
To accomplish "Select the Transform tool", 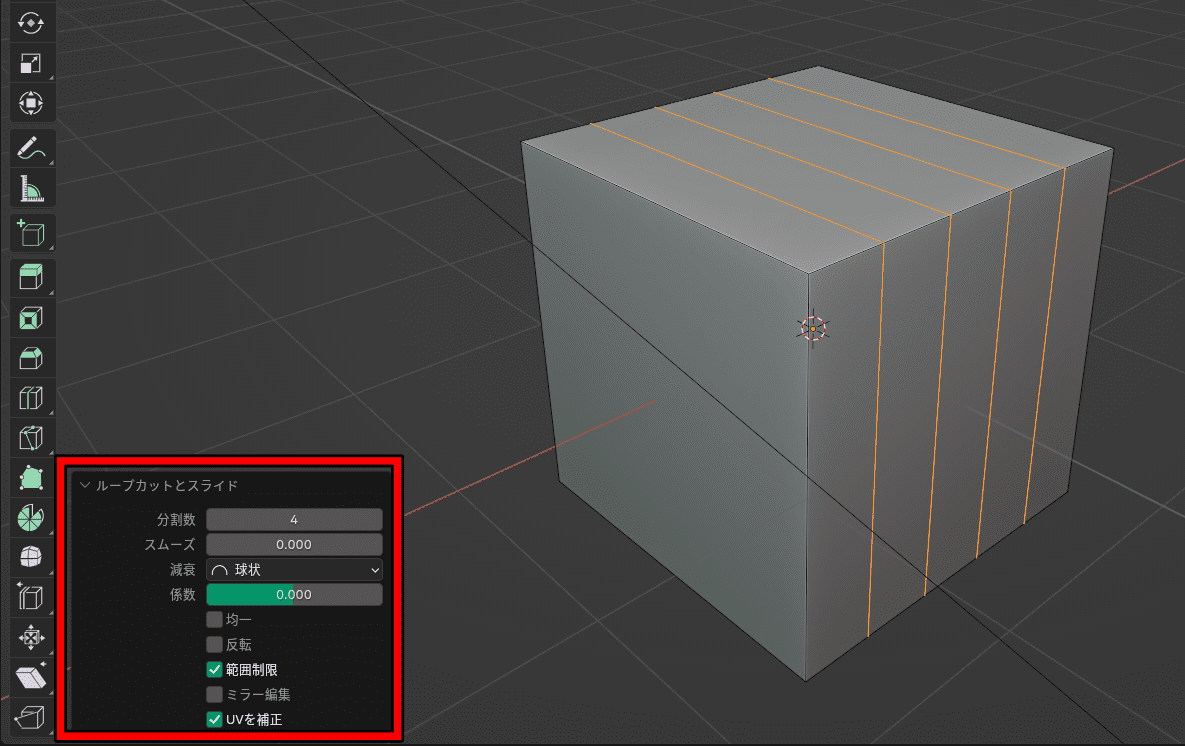I will click(31, 103).
